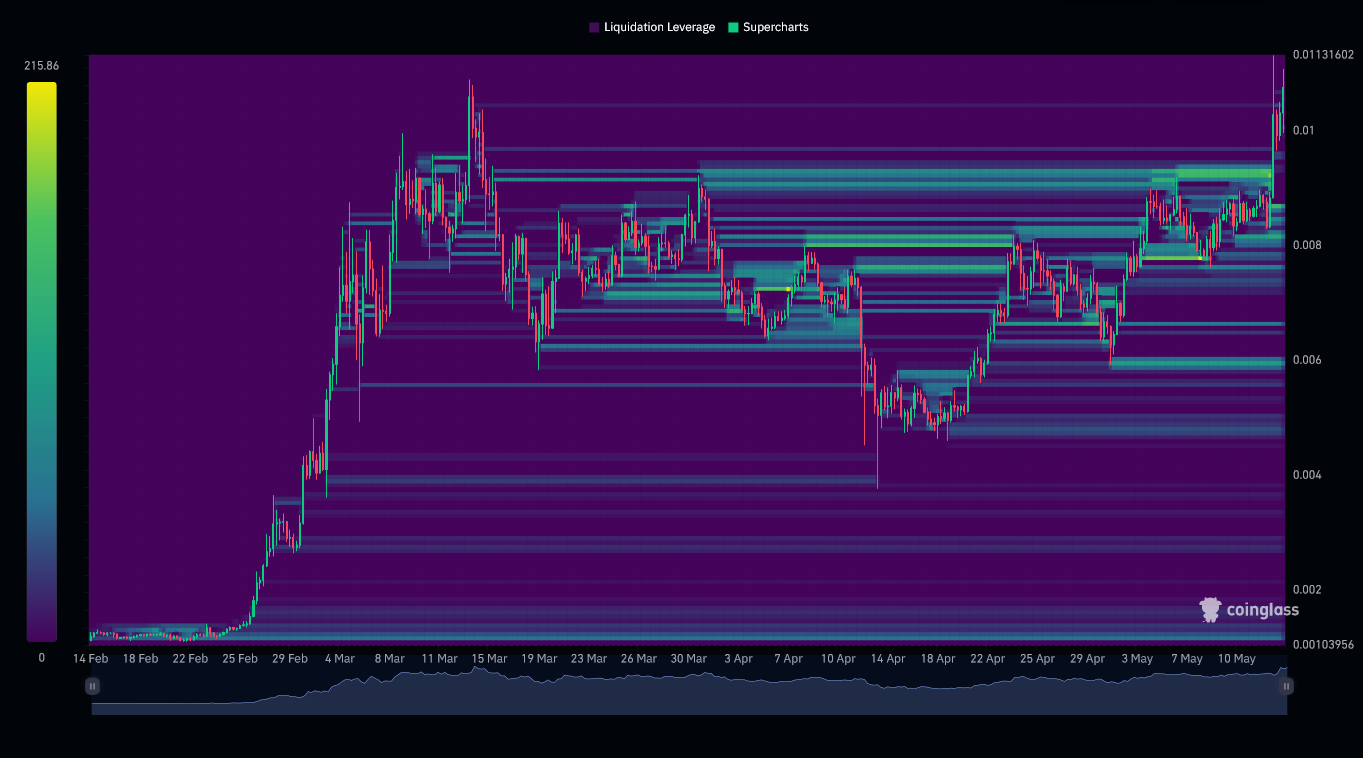Image resolution: width=1363 pixels, height=758 pixels.
Task: Click the Coinglass watermark logo
Action: (x=1249, y=610)
